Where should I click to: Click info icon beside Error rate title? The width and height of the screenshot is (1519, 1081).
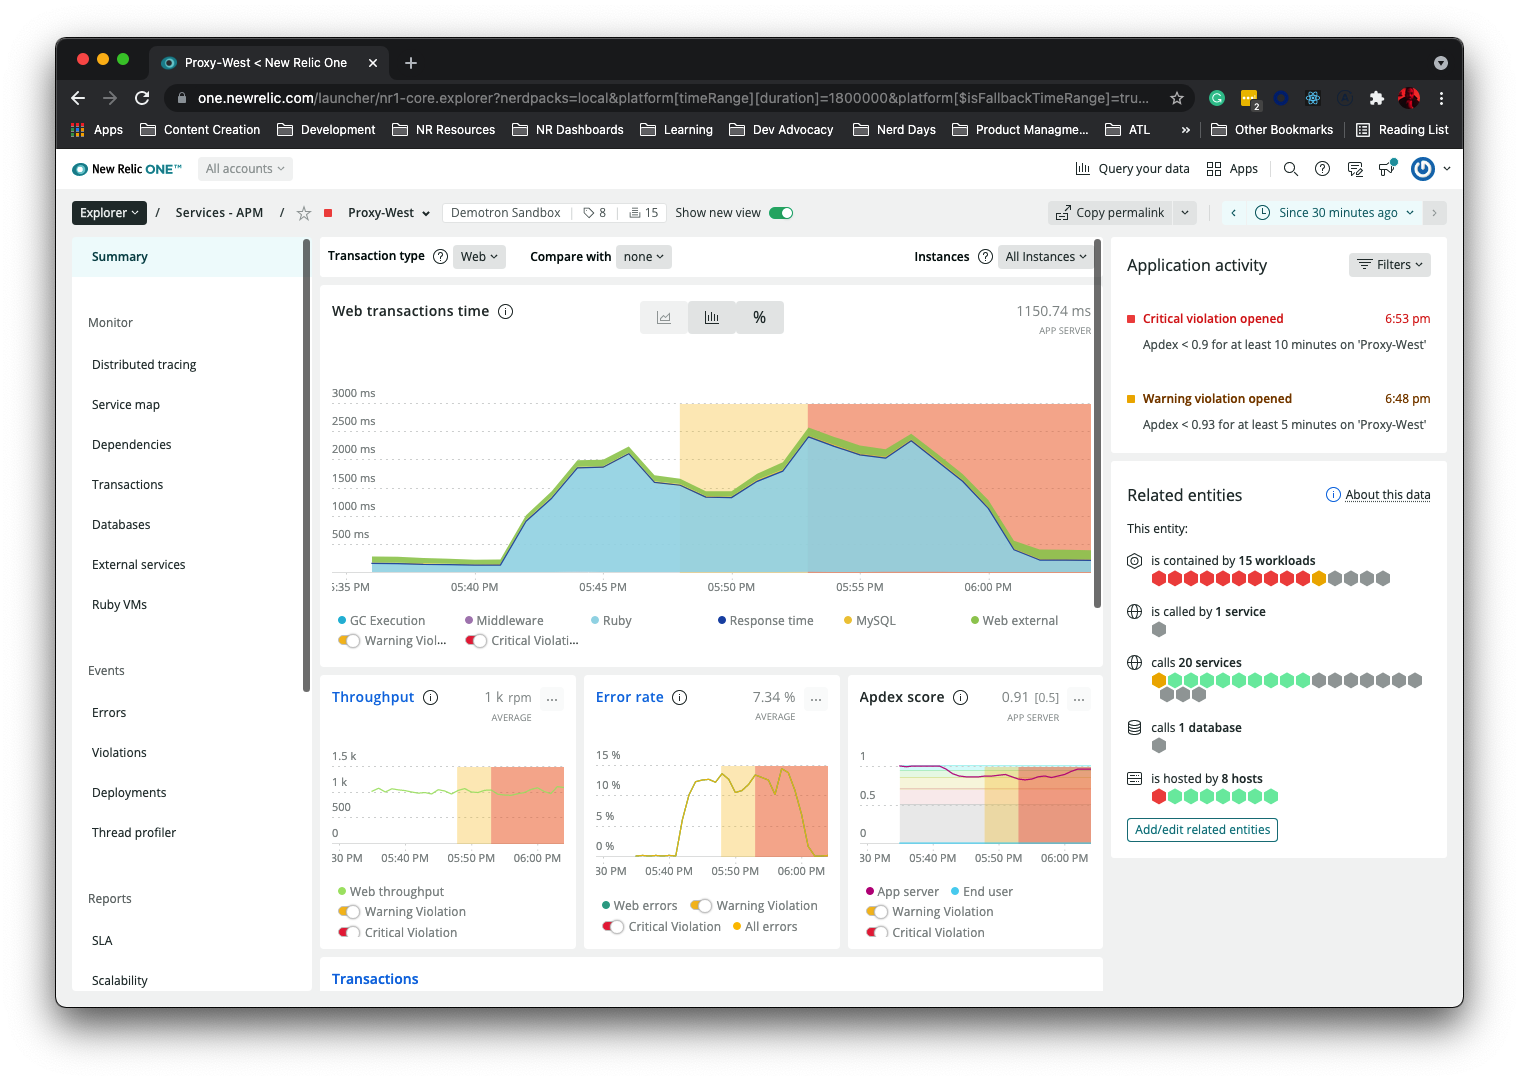tap(680, 697)
